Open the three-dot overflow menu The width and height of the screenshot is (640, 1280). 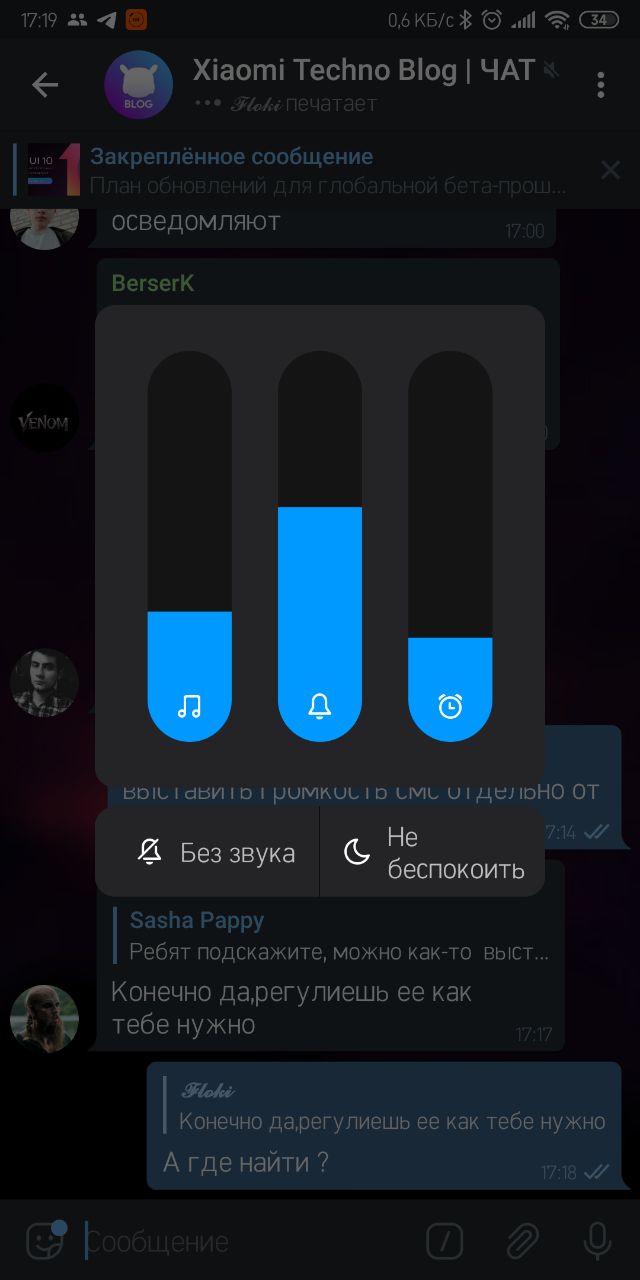[x=600, y=85]
